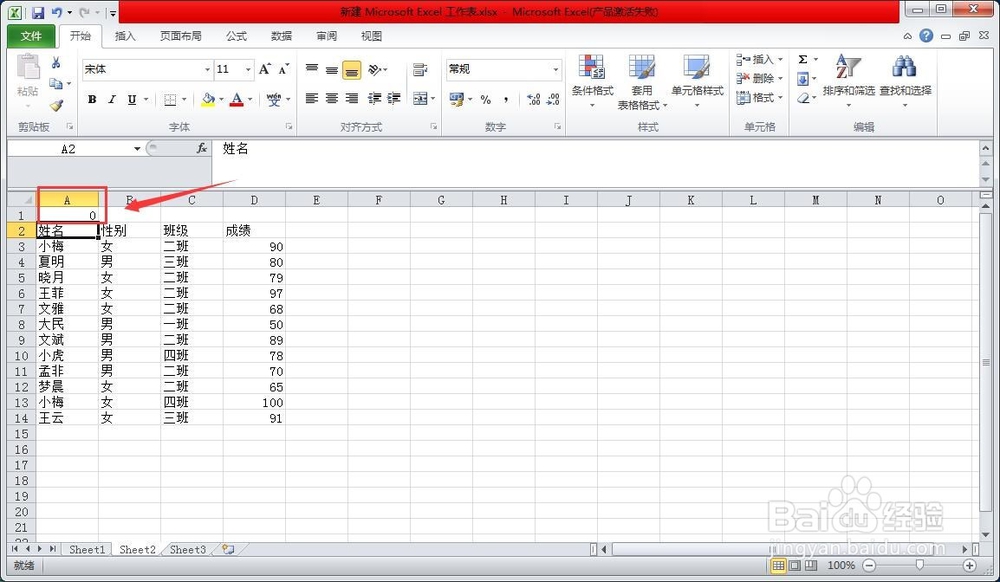This screenshot has width=1000, height=582.
Task: Open 单元格样式 cell styles
Action: point(697,80)
